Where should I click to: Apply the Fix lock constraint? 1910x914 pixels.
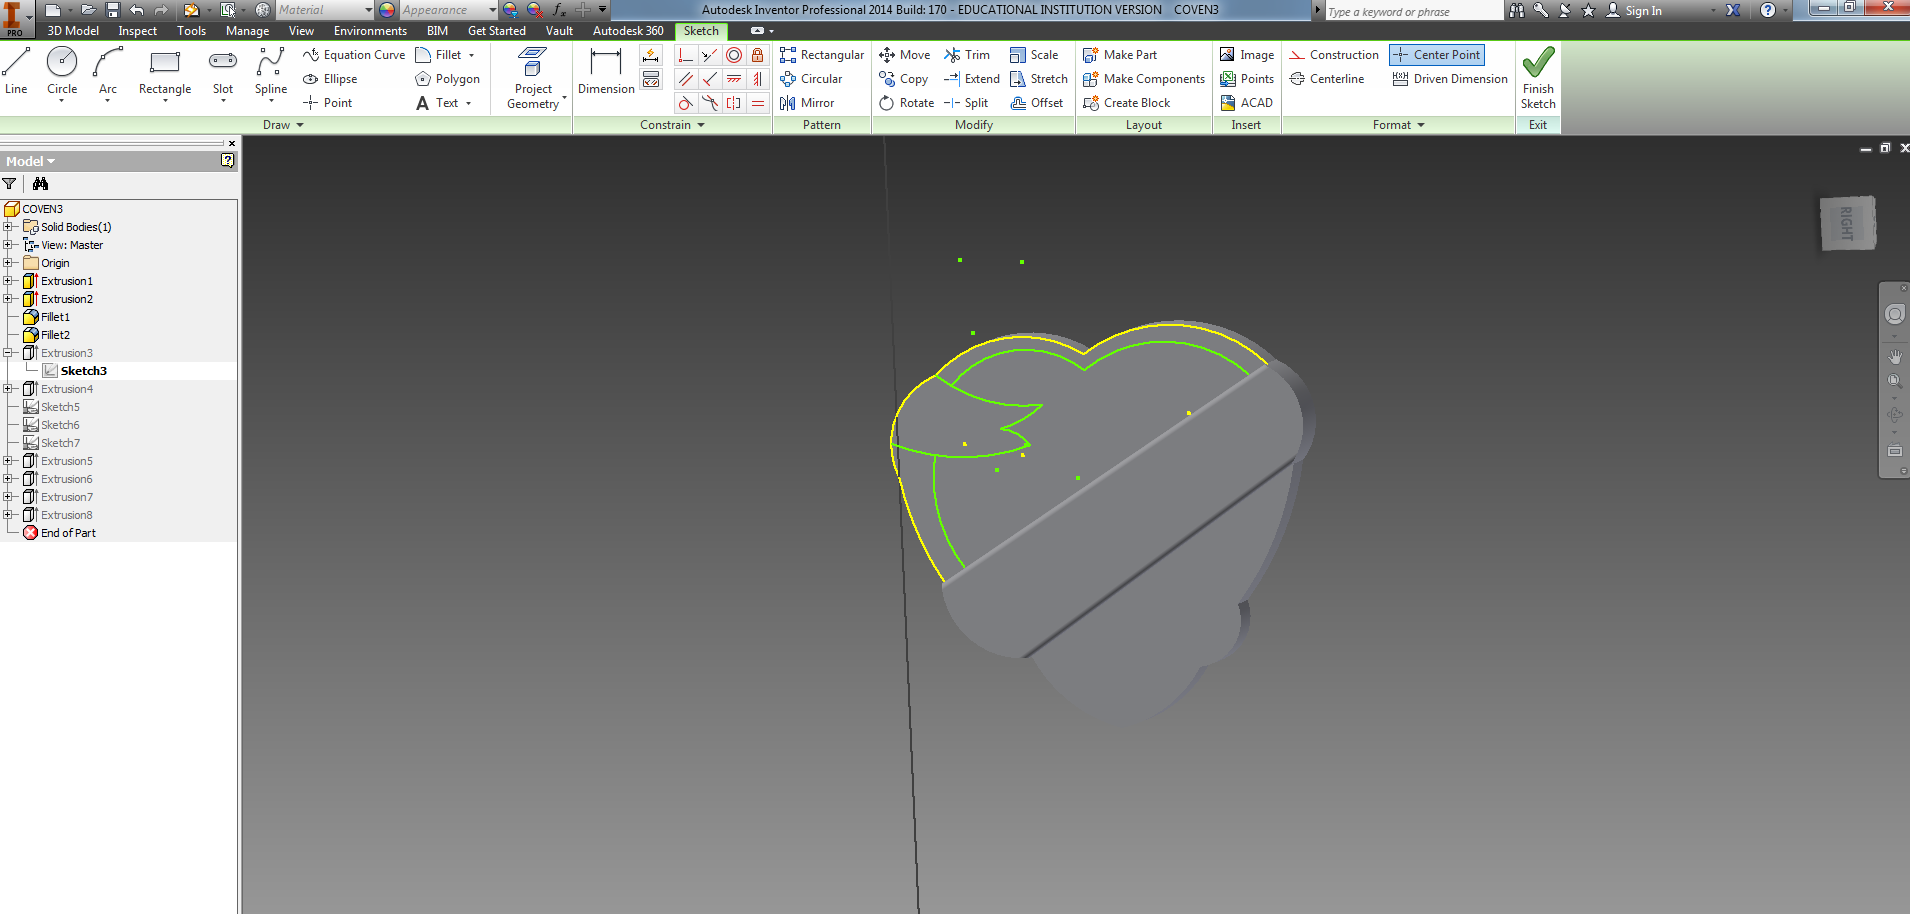tap(758, 55)
